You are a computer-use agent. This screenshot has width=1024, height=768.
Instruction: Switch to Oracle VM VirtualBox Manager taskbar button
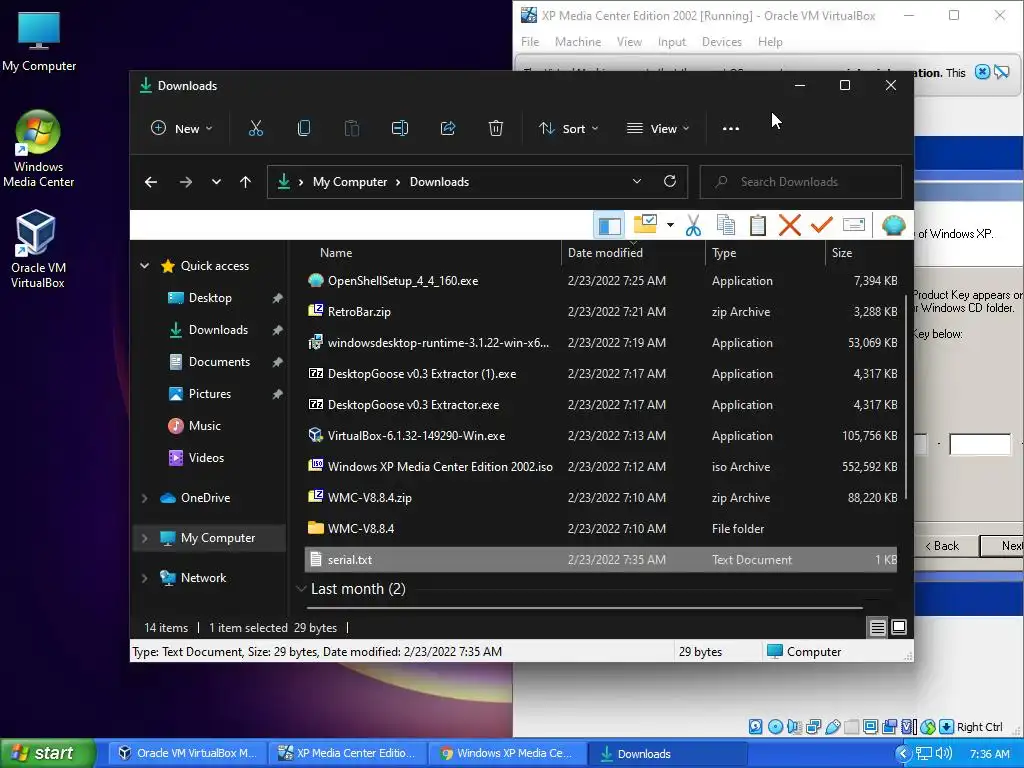(188, 753)
